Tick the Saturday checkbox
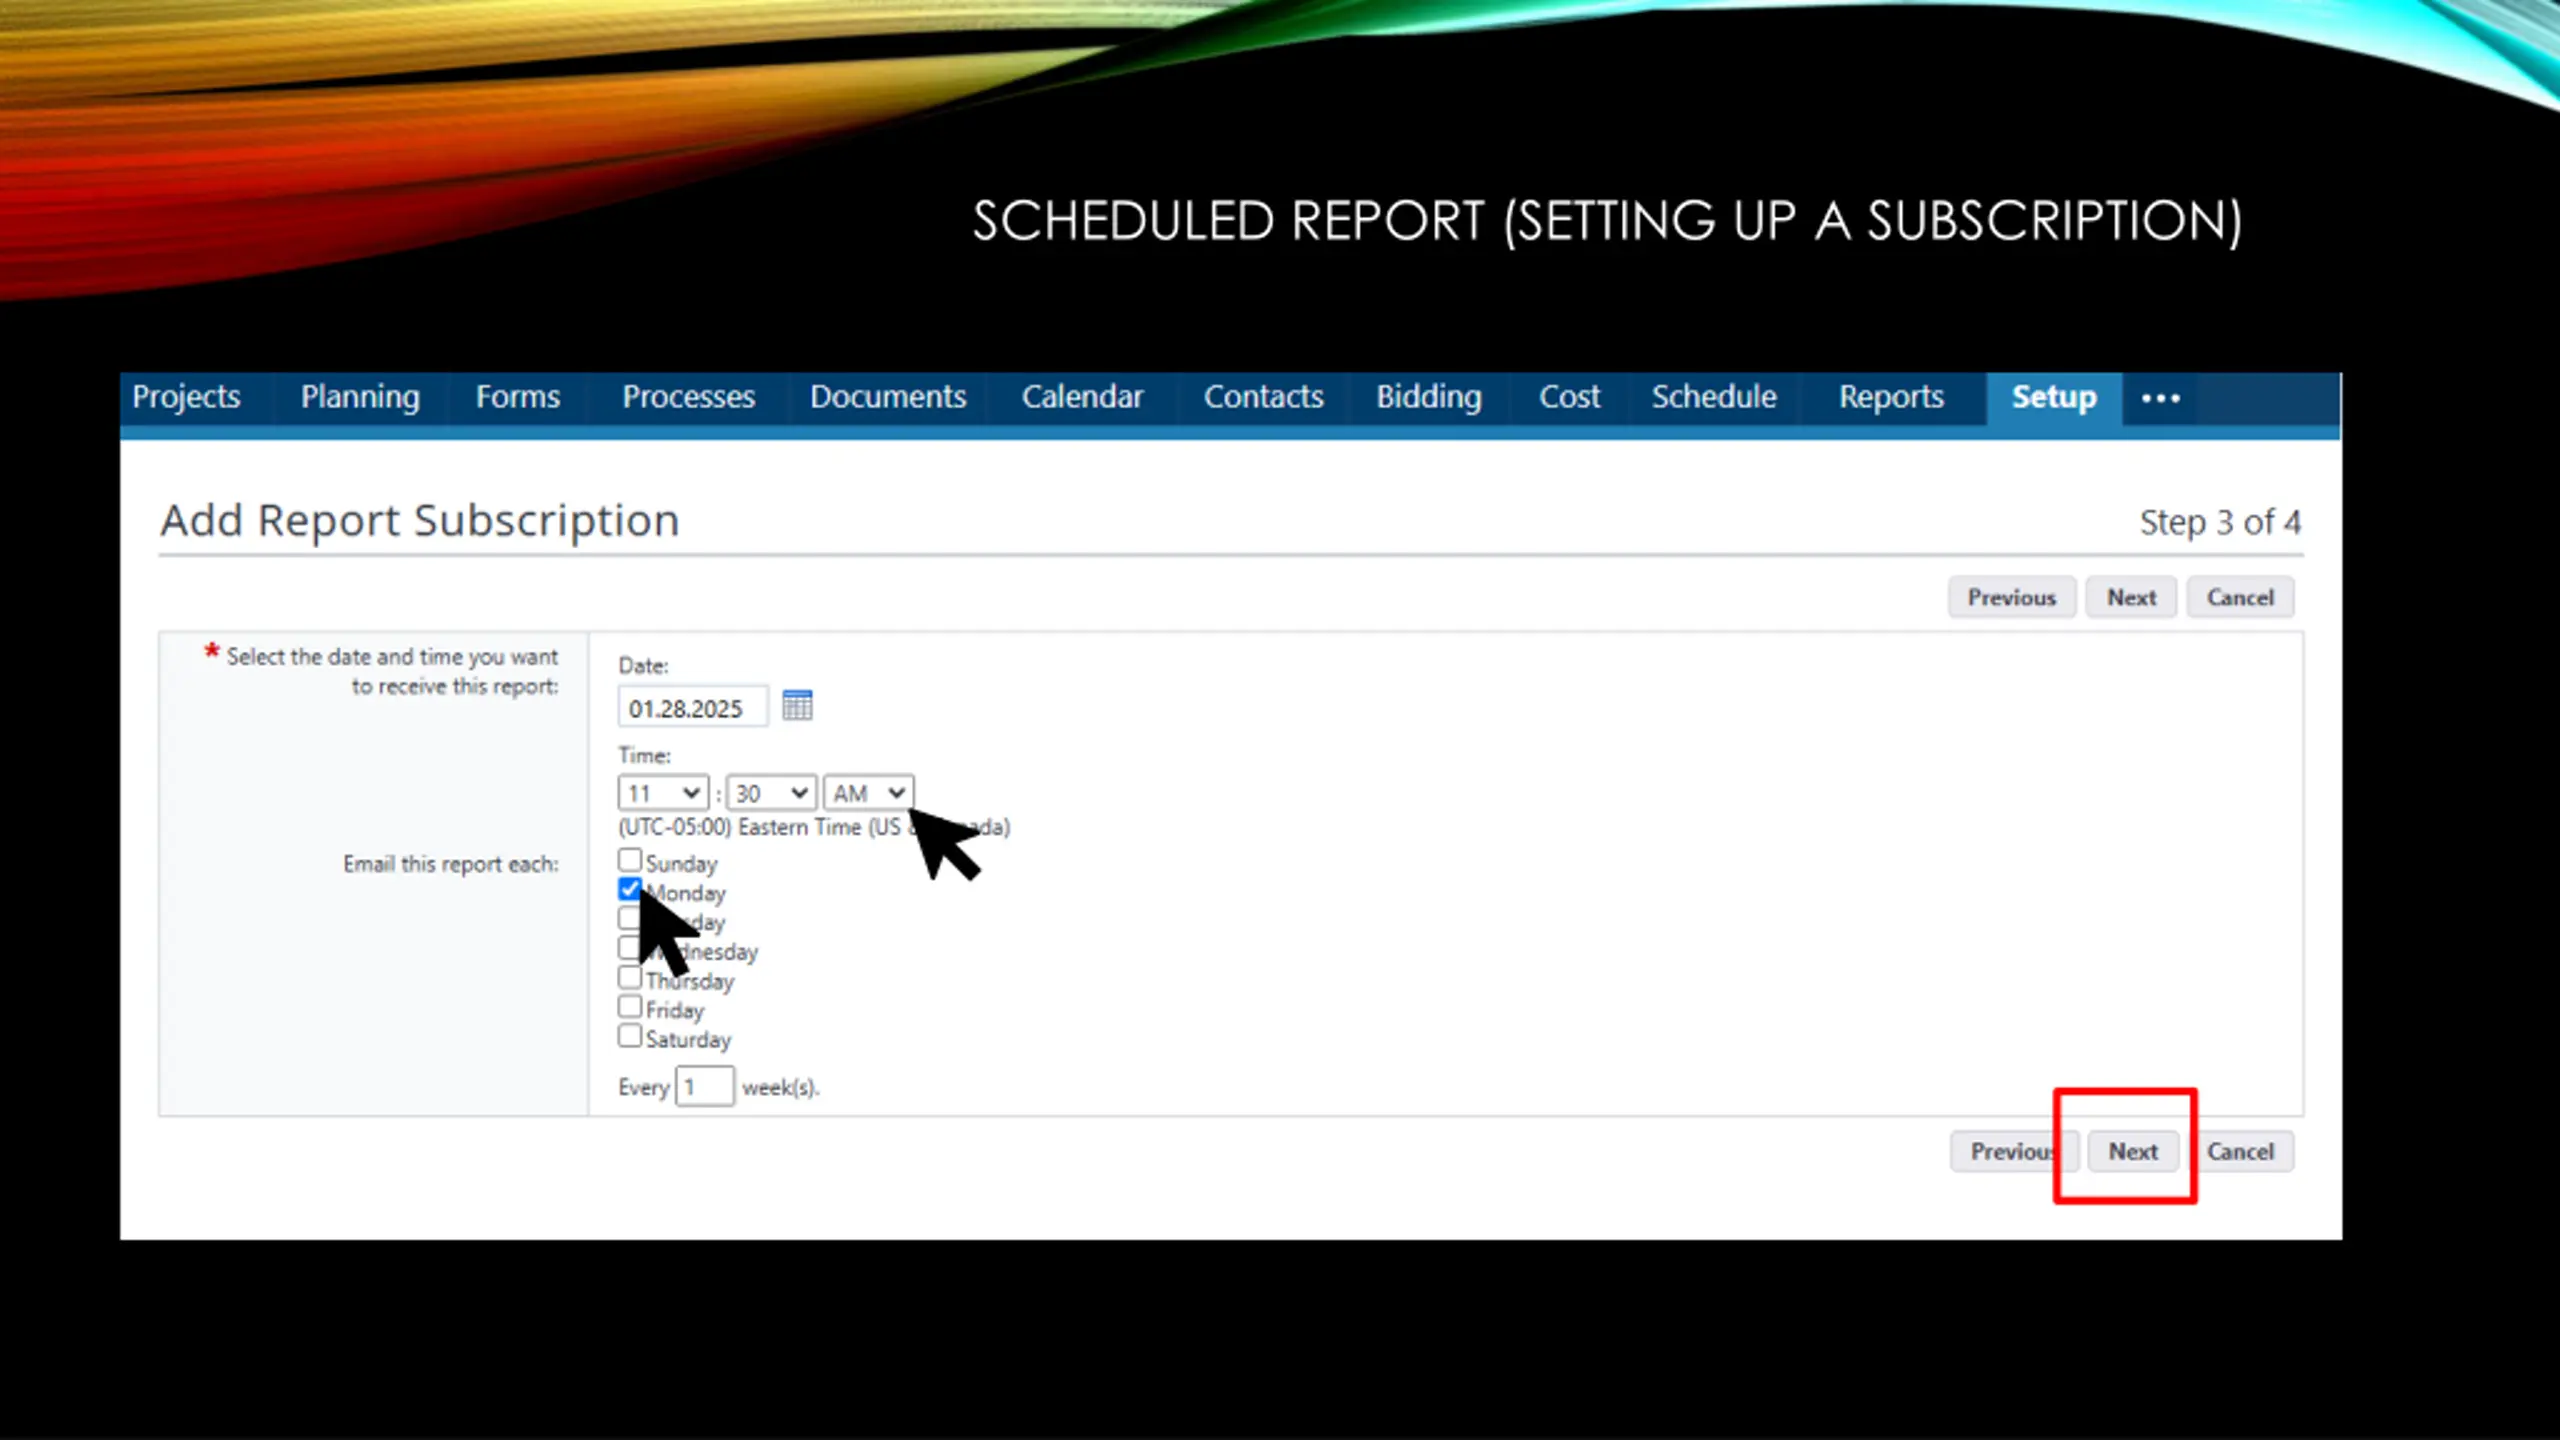Screen dimensions: 2560x1440 [629, 1036]
